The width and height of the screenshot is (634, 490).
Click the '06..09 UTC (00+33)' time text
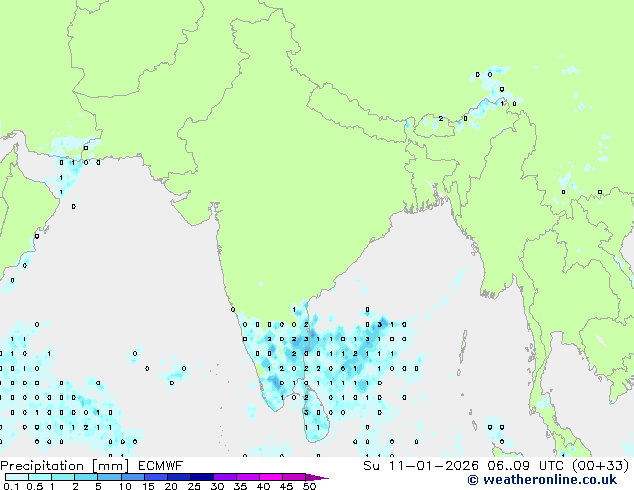pos(558,466)
